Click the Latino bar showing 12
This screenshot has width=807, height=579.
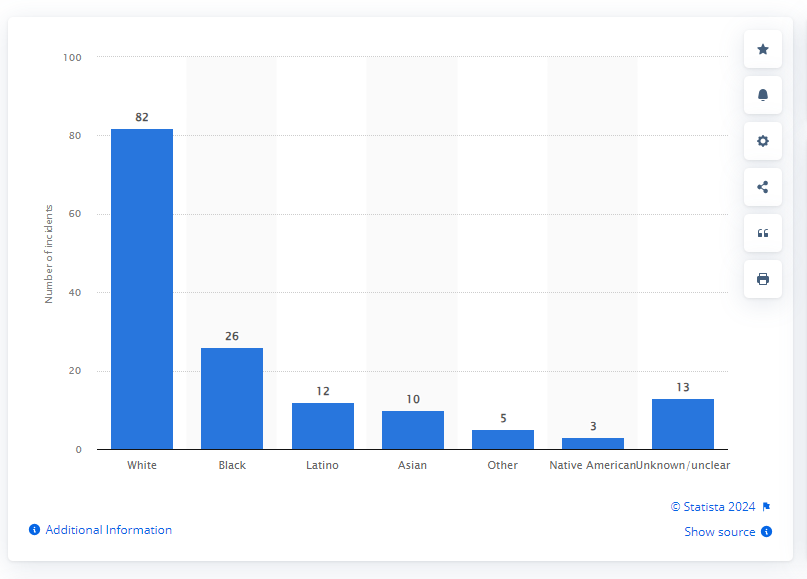tap(323, 426)
